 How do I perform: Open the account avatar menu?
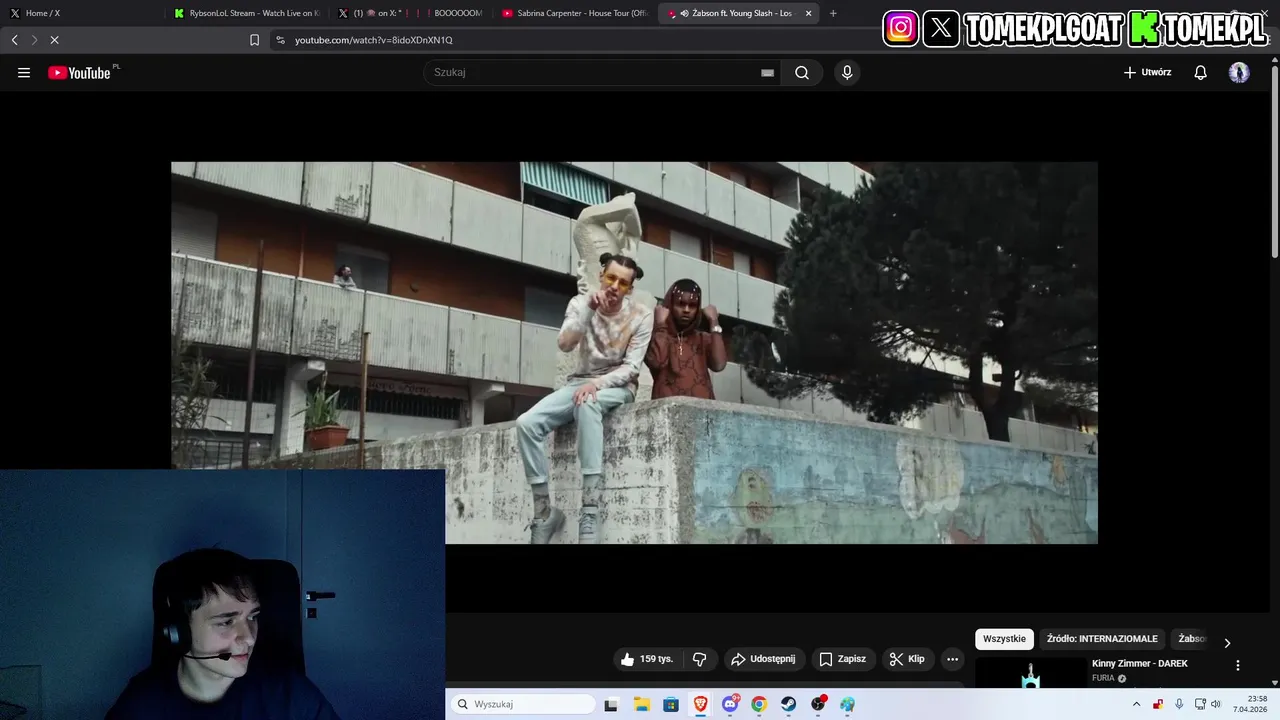(1239, 72)
